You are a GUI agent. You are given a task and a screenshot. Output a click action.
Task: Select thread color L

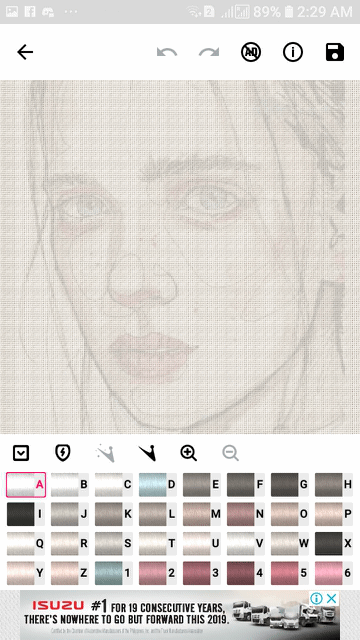click(x=158, y=514)
